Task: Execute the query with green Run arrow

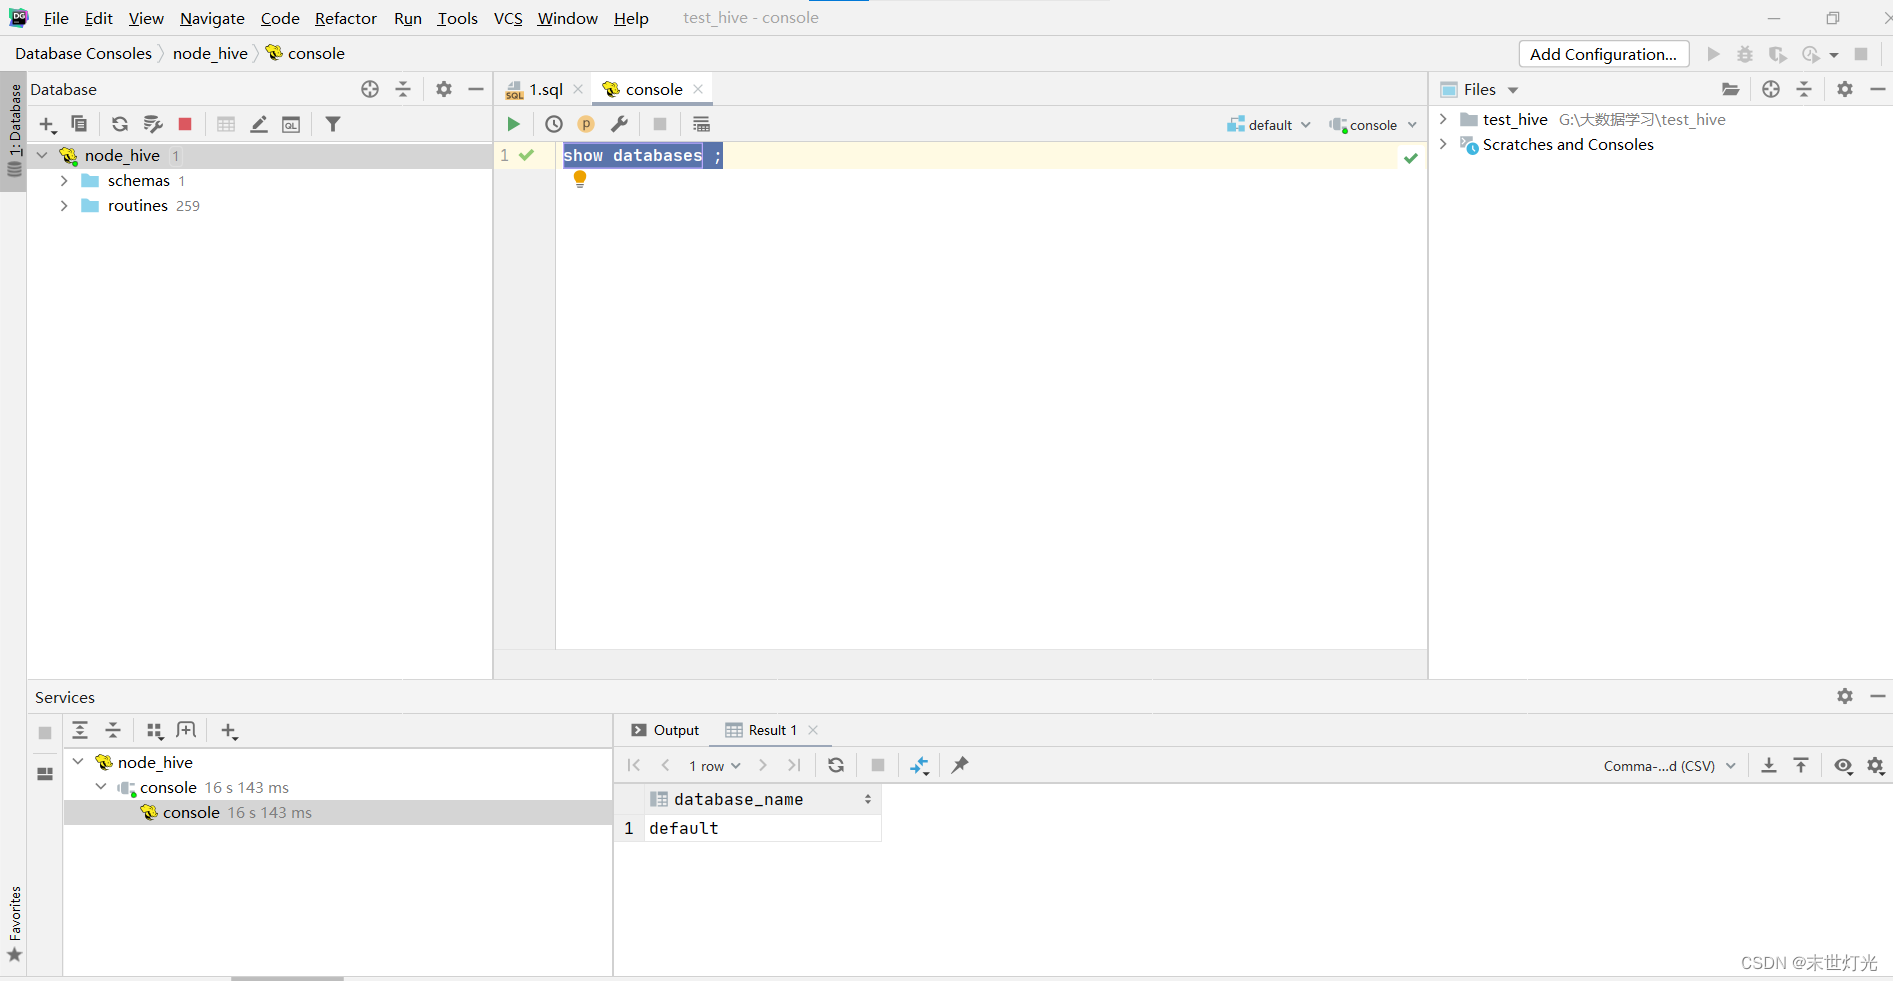Action: (x=513, y=124)
